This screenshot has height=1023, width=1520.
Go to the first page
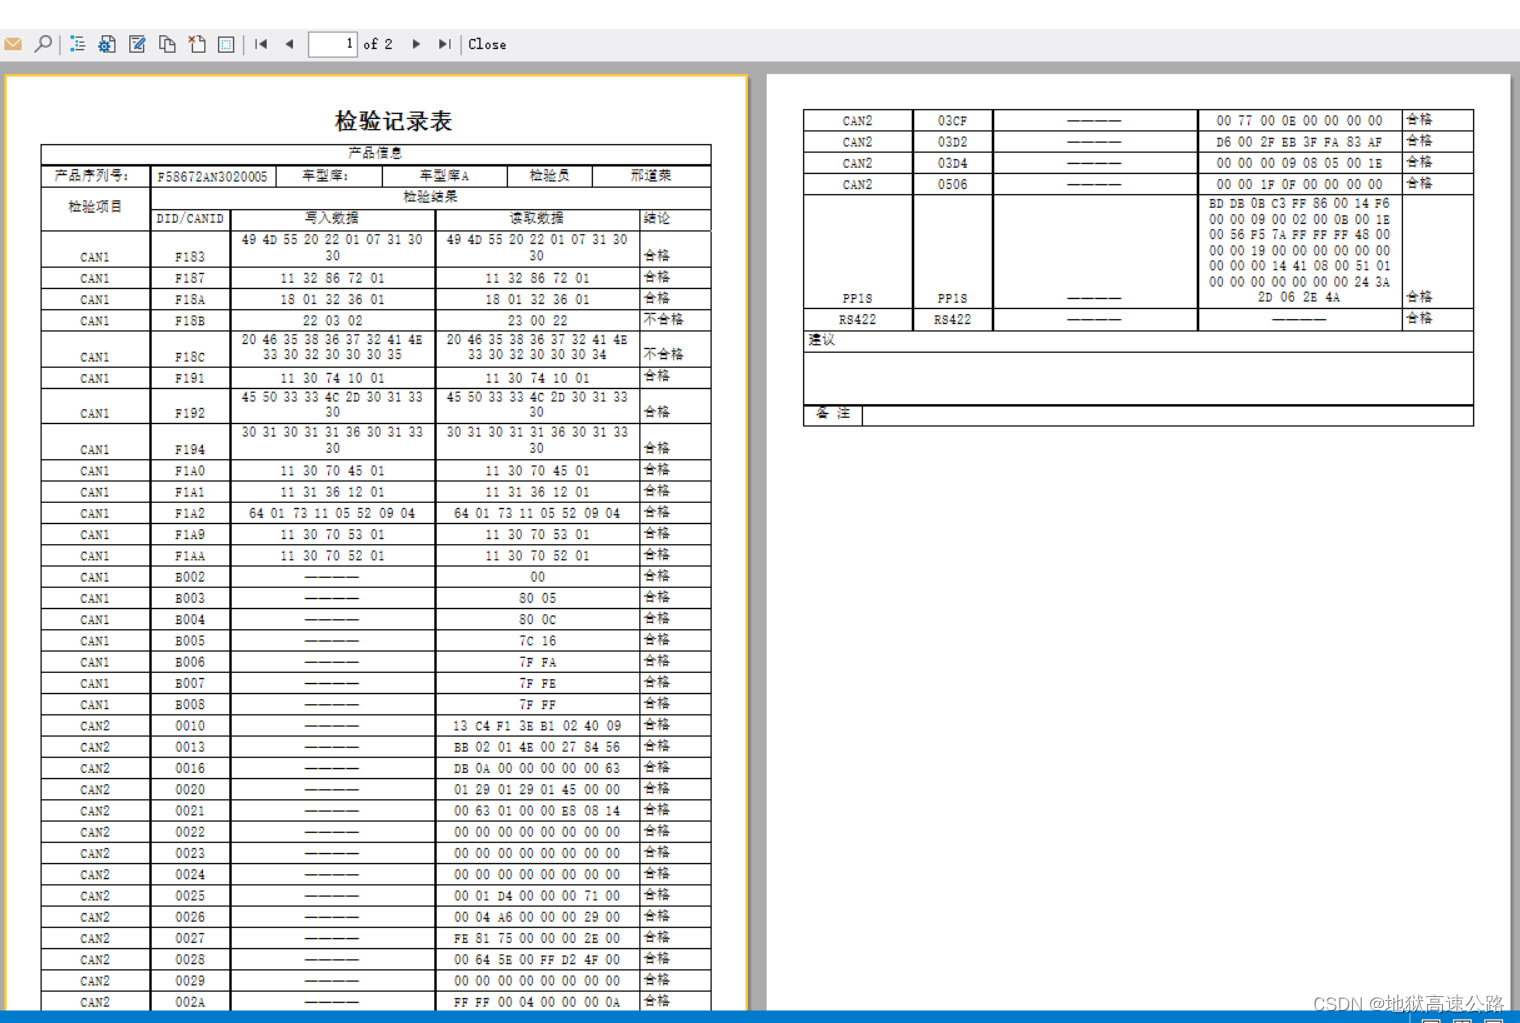click(x=261, y=44)
